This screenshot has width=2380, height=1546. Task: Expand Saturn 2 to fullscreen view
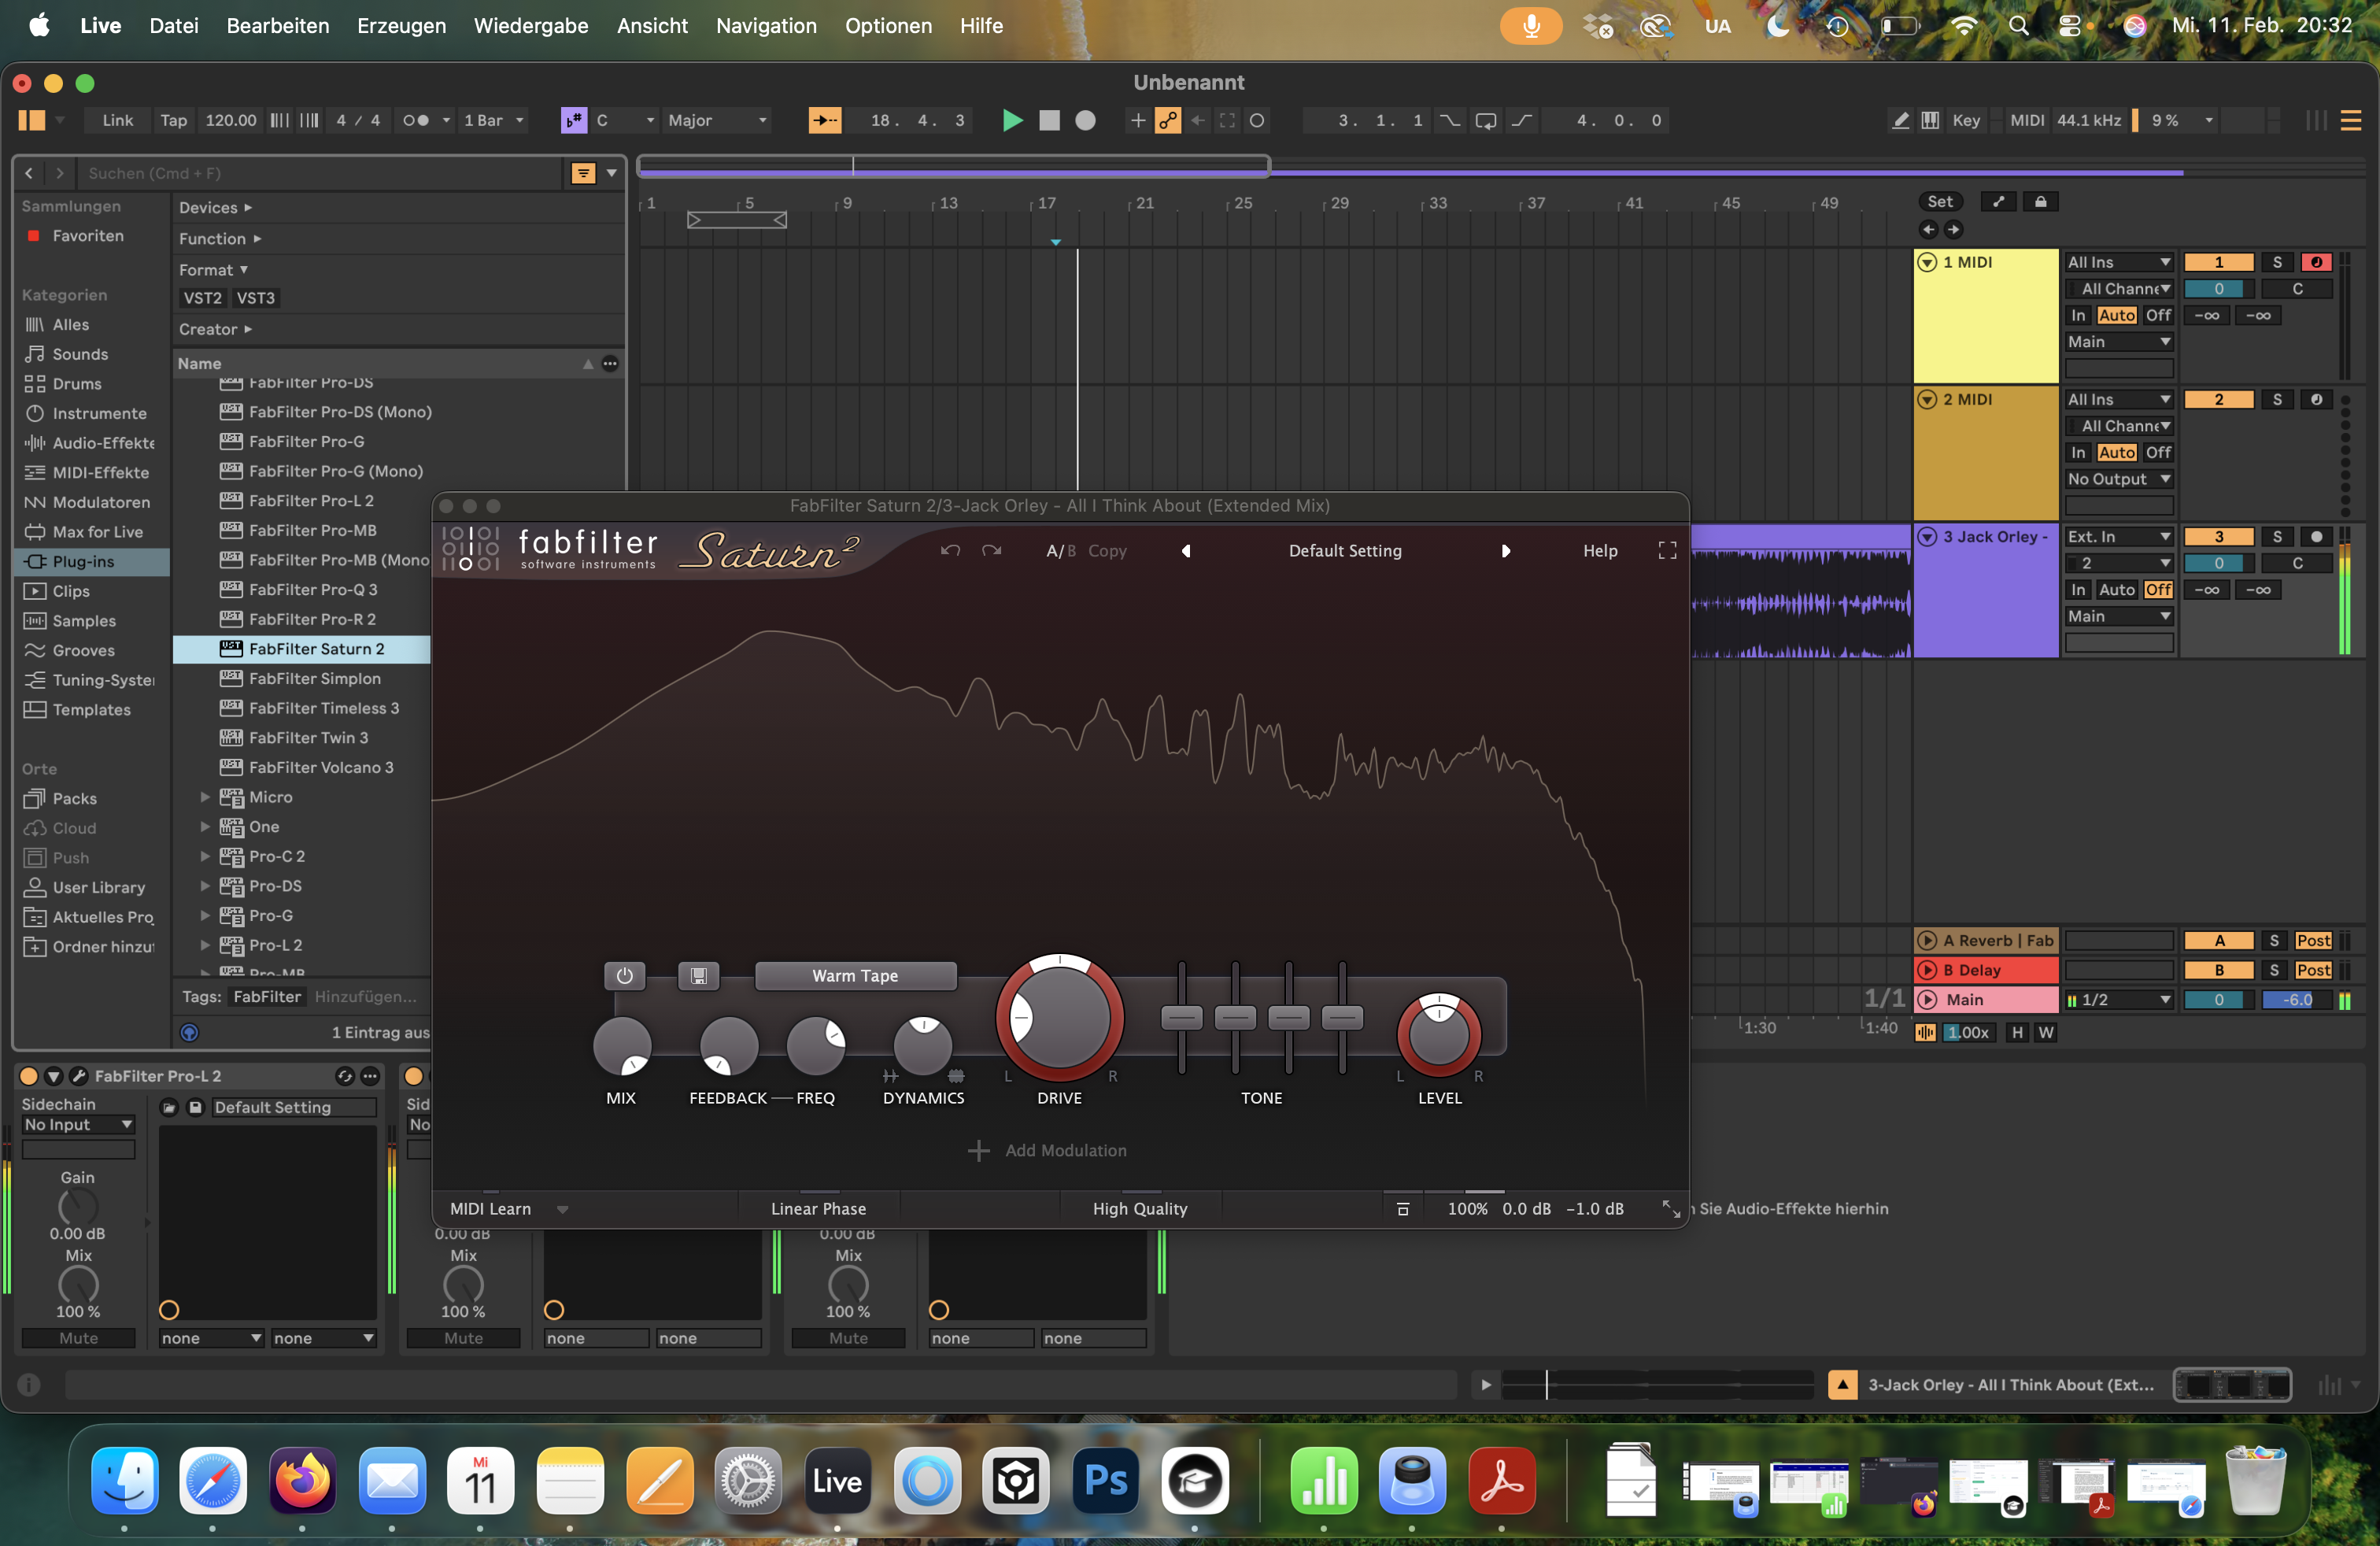pyautogui.click(x=1667, y=550)
